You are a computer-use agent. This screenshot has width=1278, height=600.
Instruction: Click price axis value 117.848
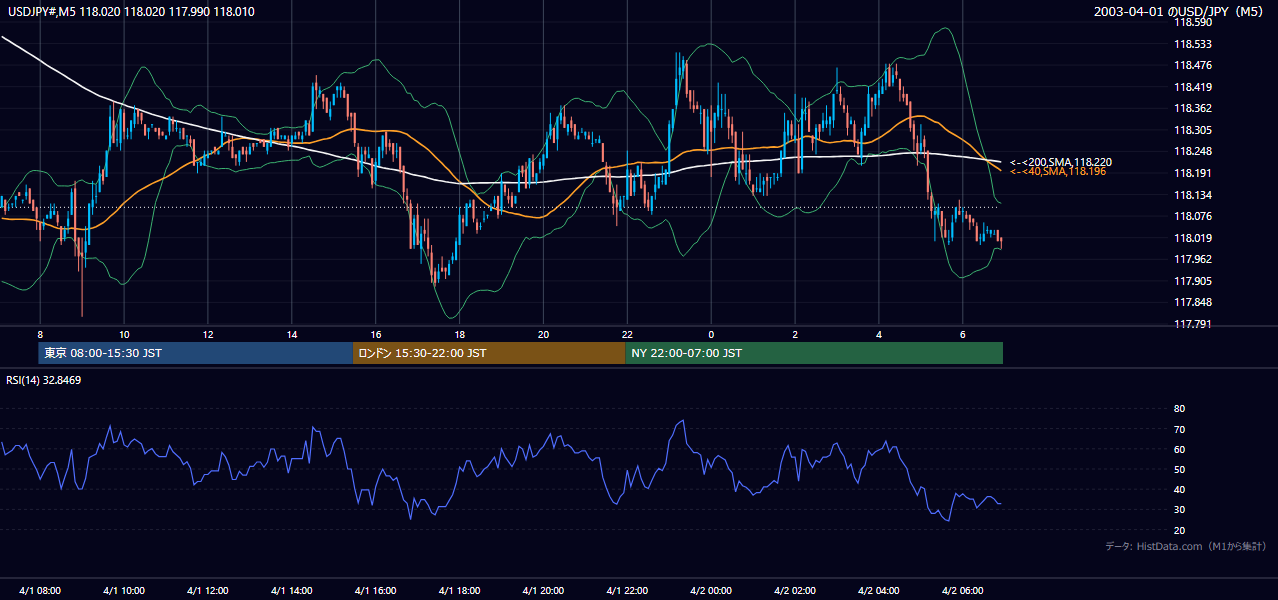point(1193,302)
